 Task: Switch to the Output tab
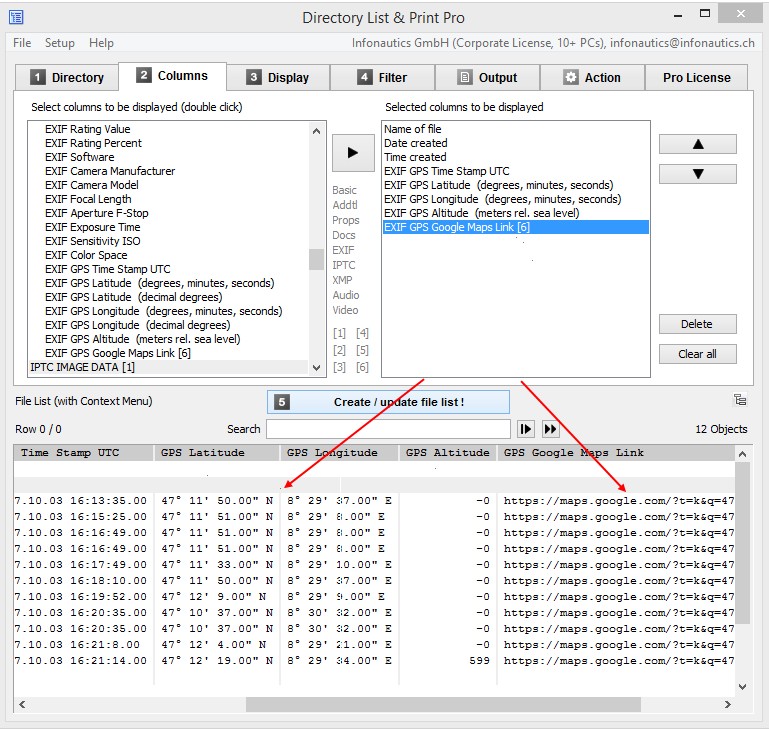tap(487, 78)
